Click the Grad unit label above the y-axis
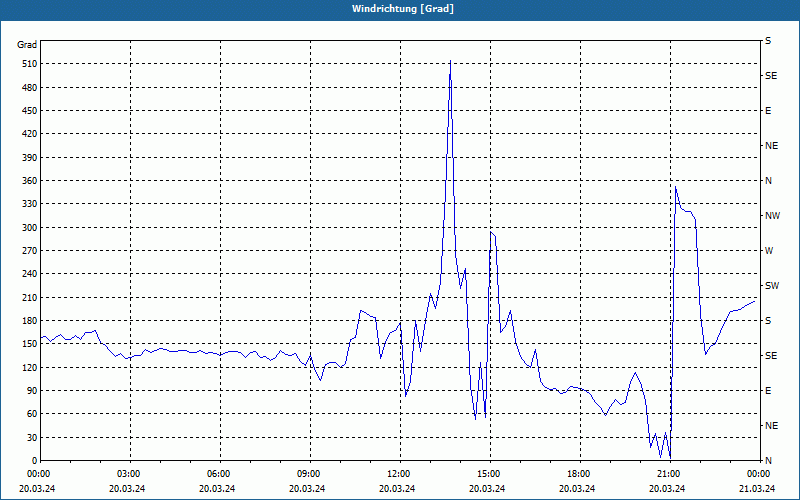This screenshot has width=800, height=500. pos(27,45)
